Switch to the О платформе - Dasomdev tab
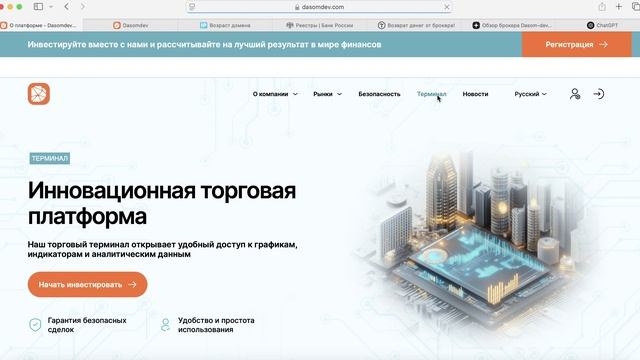Image resolution: width=640 pixels, height=360 pixels. click(x=42, y=25)
